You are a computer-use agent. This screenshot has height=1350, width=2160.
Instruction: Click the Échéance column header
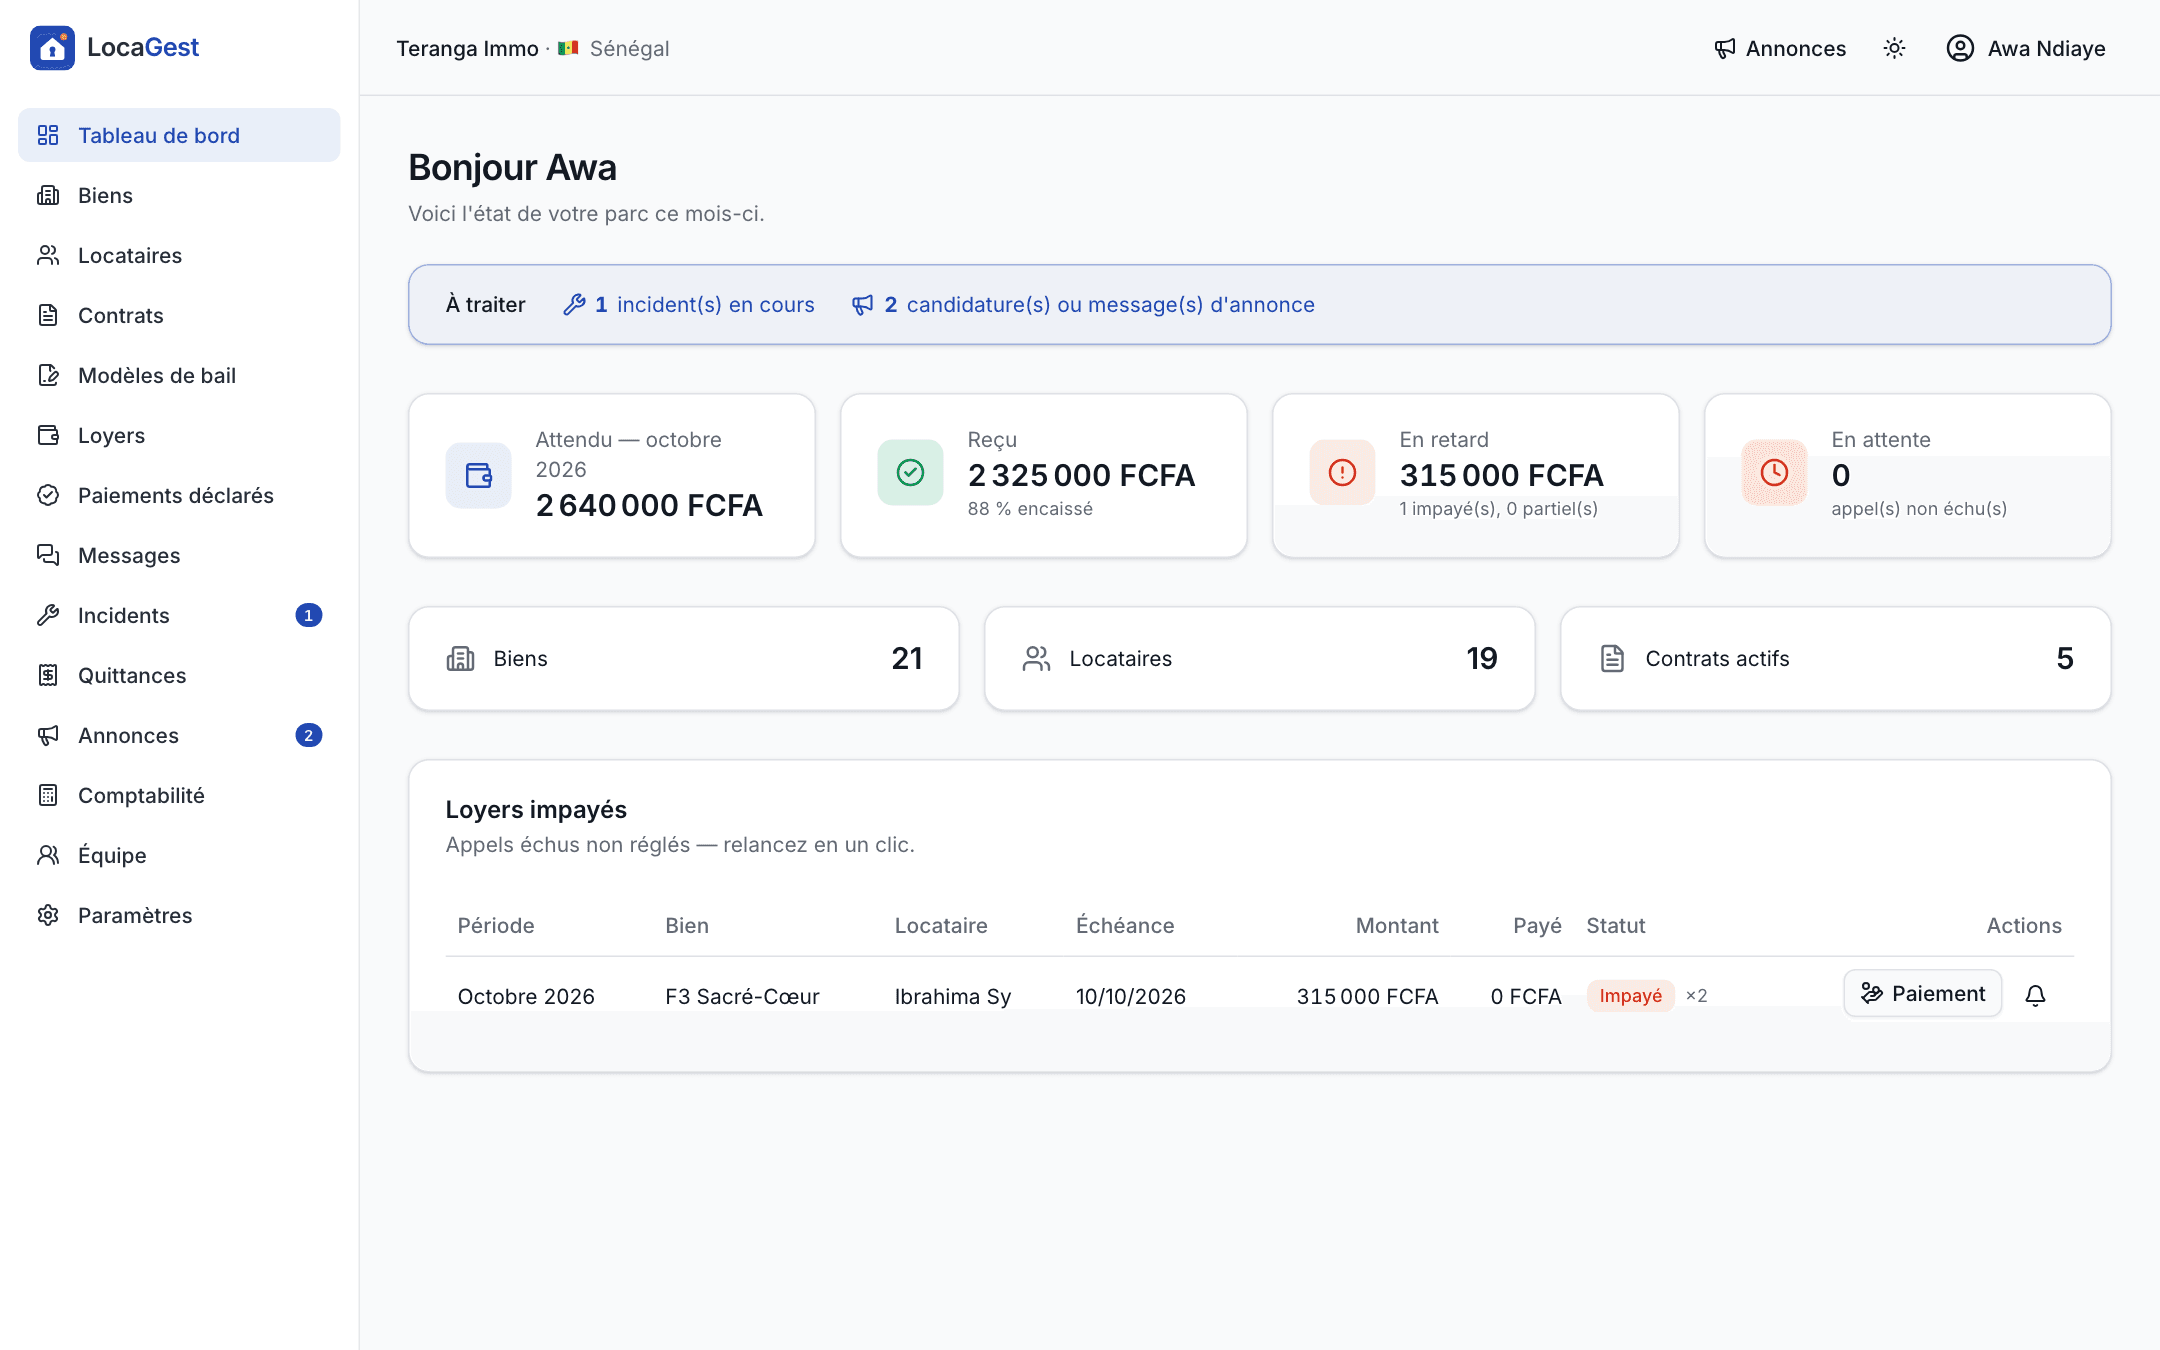pos(1125,926)
